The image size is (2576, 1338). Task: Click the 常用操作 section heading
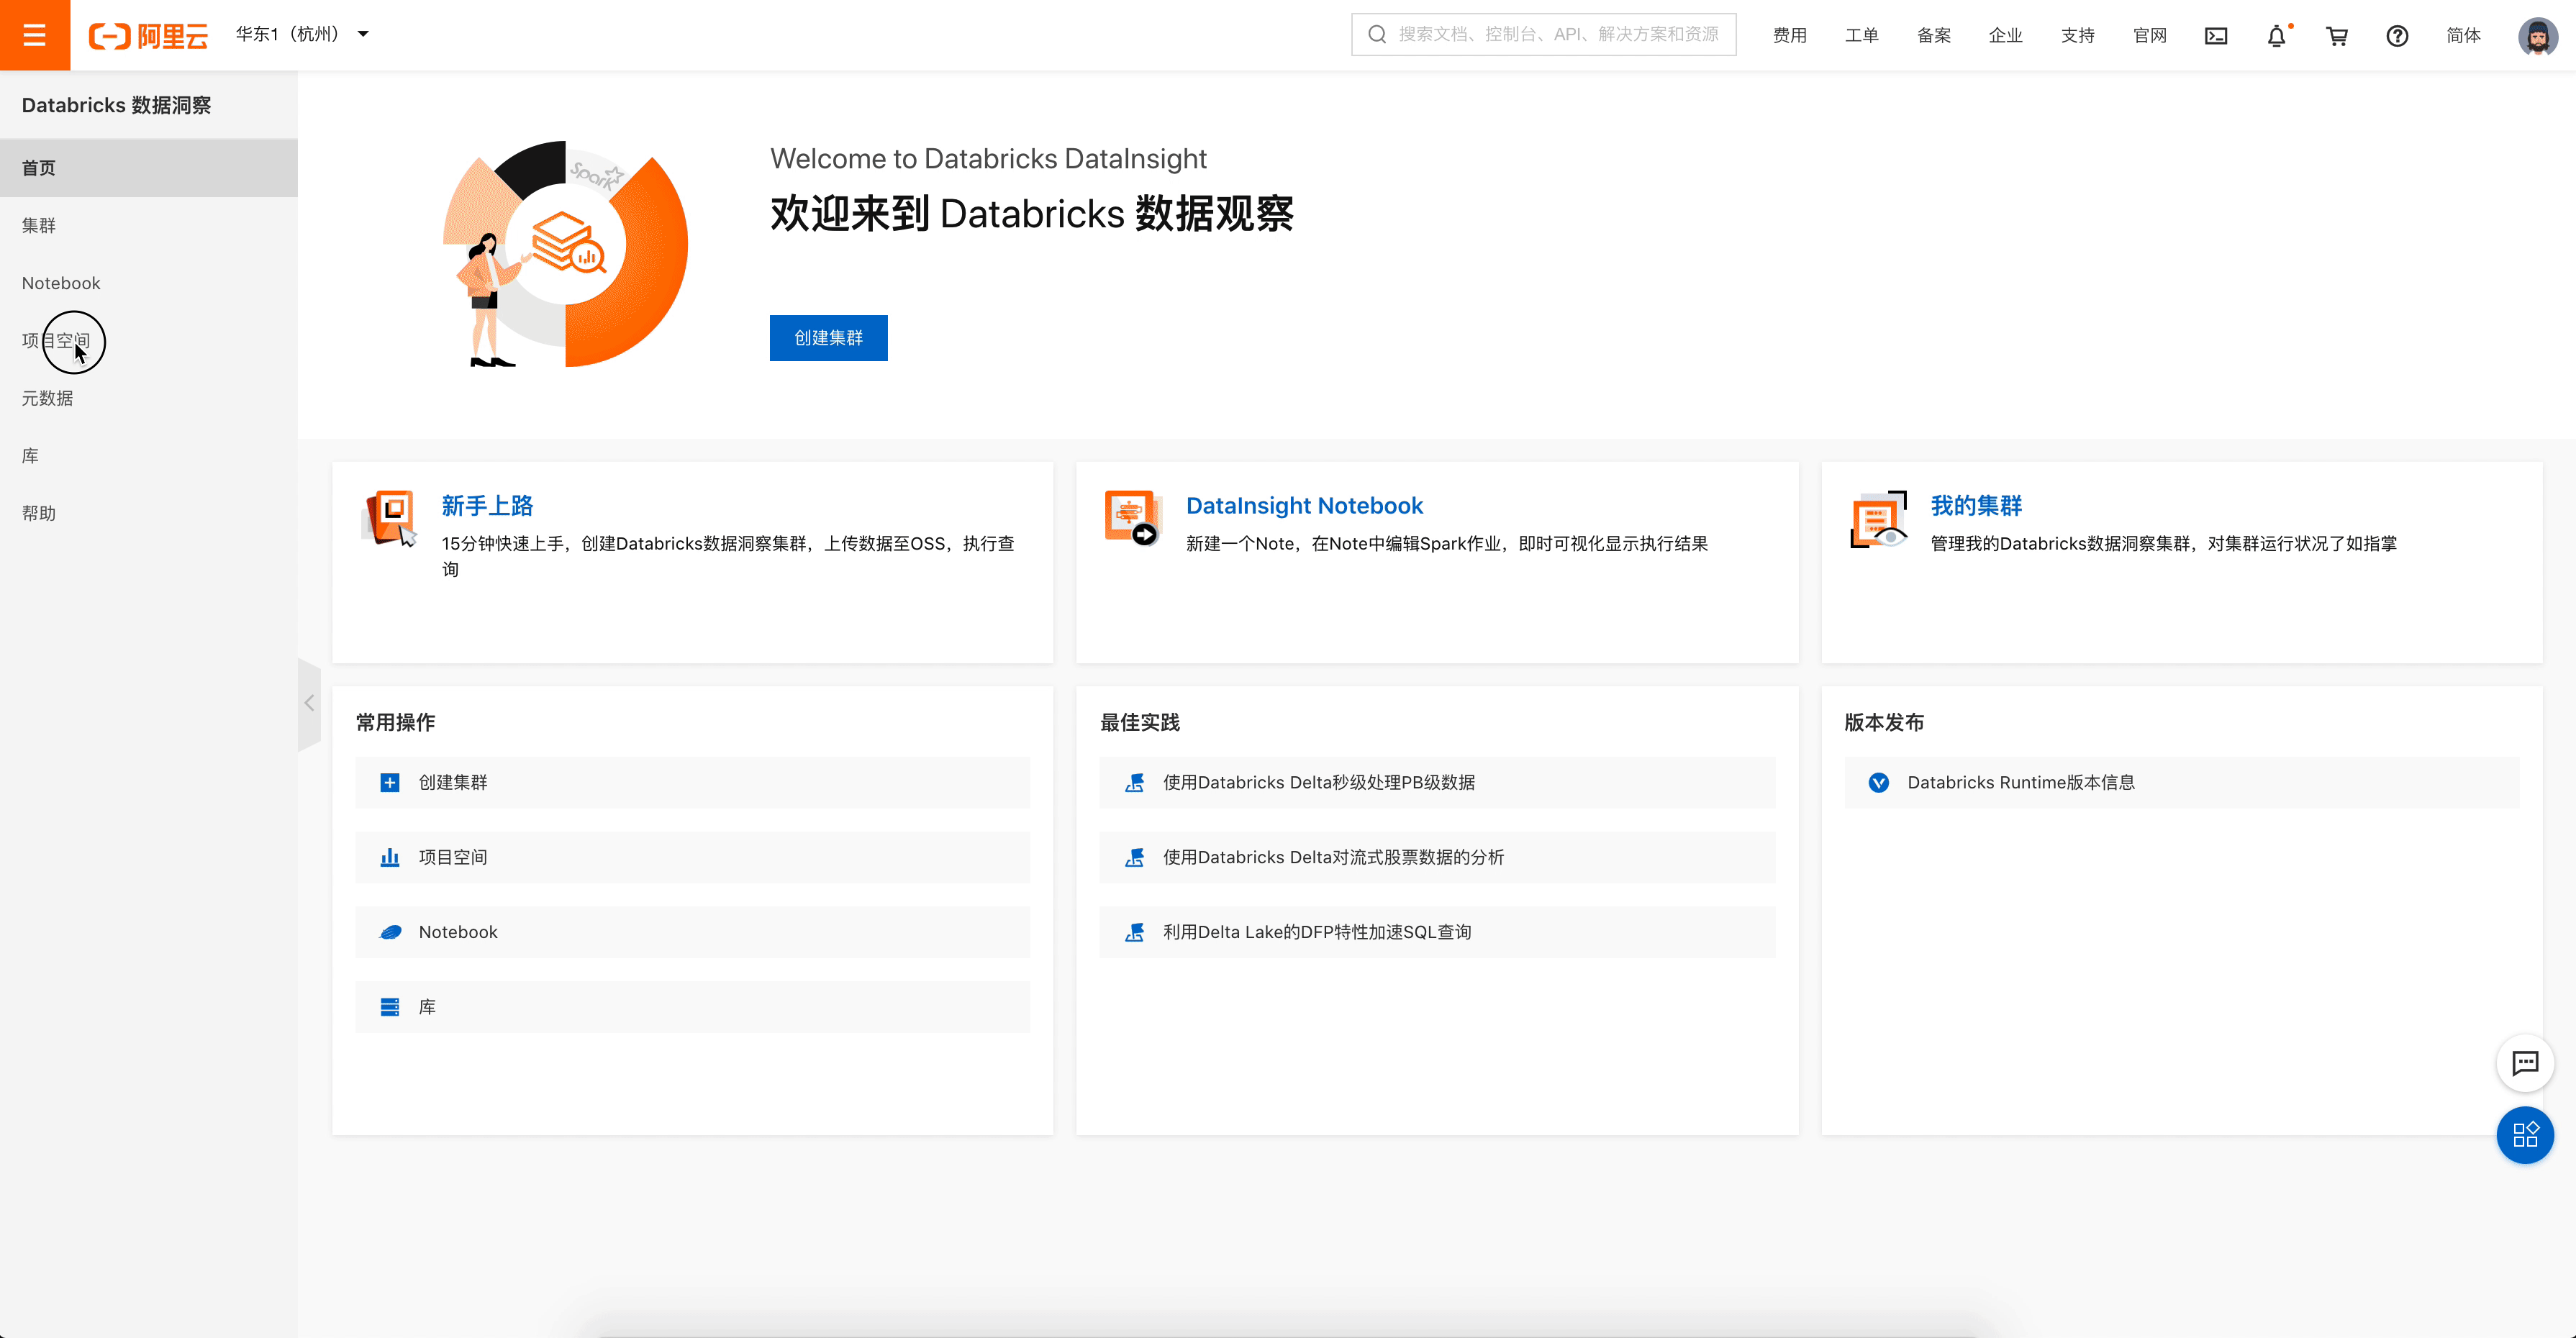(396, 723)
